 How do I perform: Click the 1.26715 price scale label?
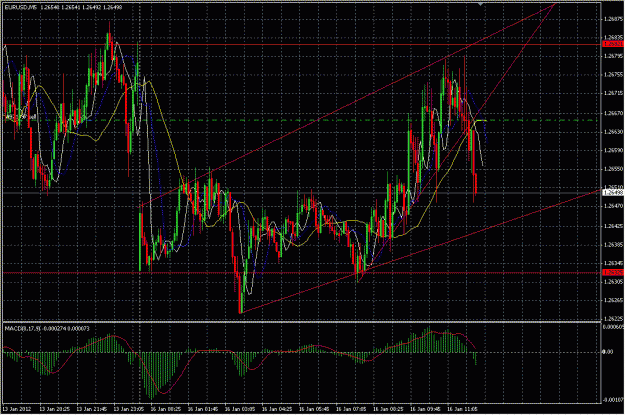point(613,93)
